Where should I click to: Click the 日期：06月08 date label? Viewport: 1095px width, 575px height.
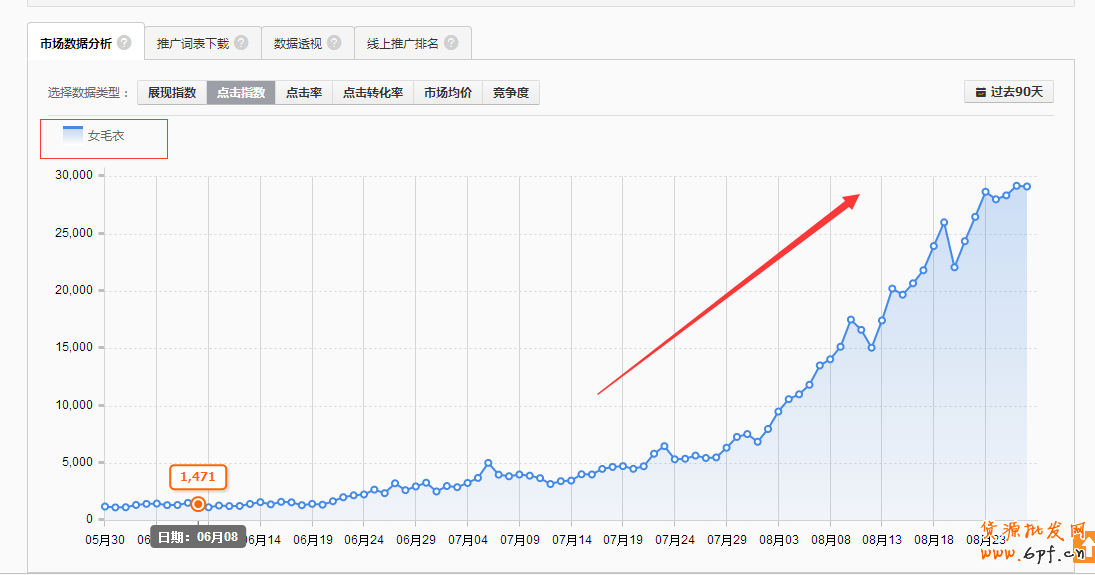click(x=198, y=538)
